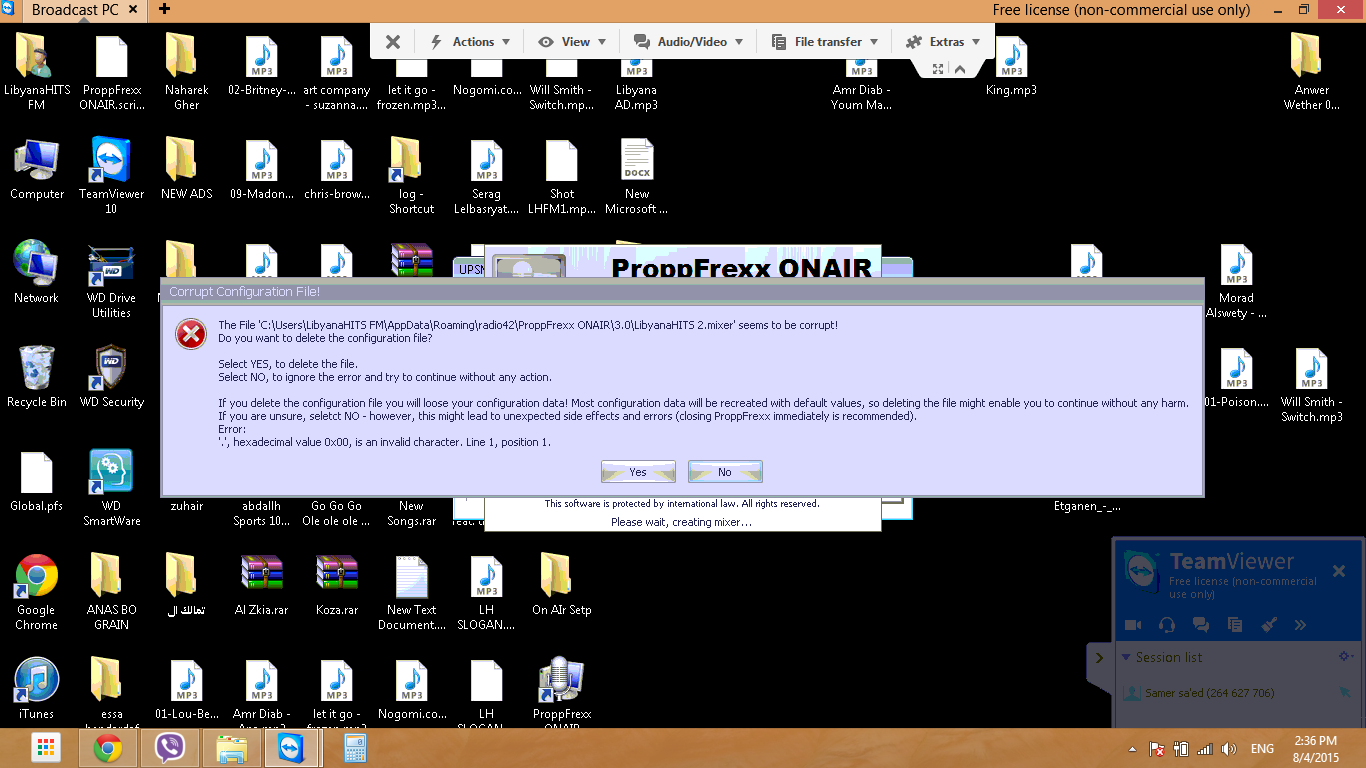This screenshot has width=1366, height=768.
Task: Open the View dropdown in TeamViewer toolbar
Action: pos(572,42)
